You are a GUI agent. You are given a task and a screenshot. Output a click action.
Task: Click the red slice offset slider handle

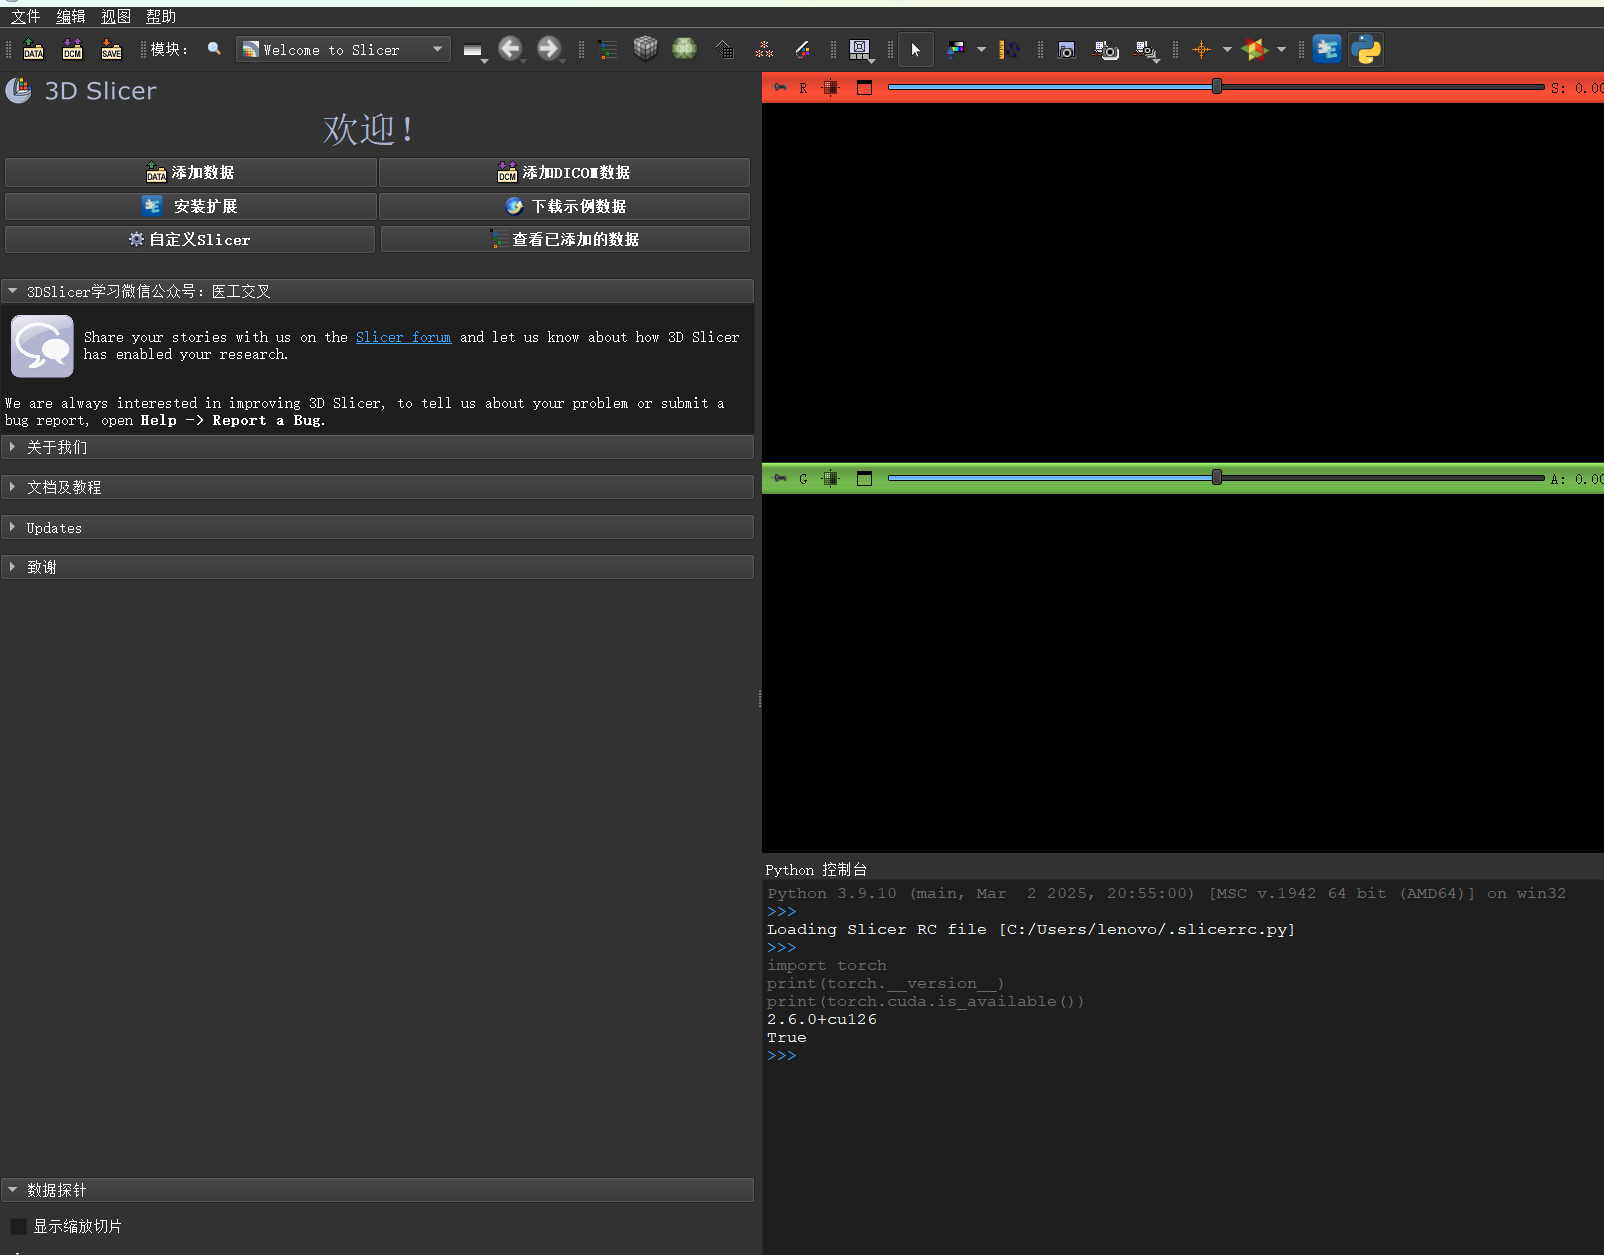point(1217,86)
